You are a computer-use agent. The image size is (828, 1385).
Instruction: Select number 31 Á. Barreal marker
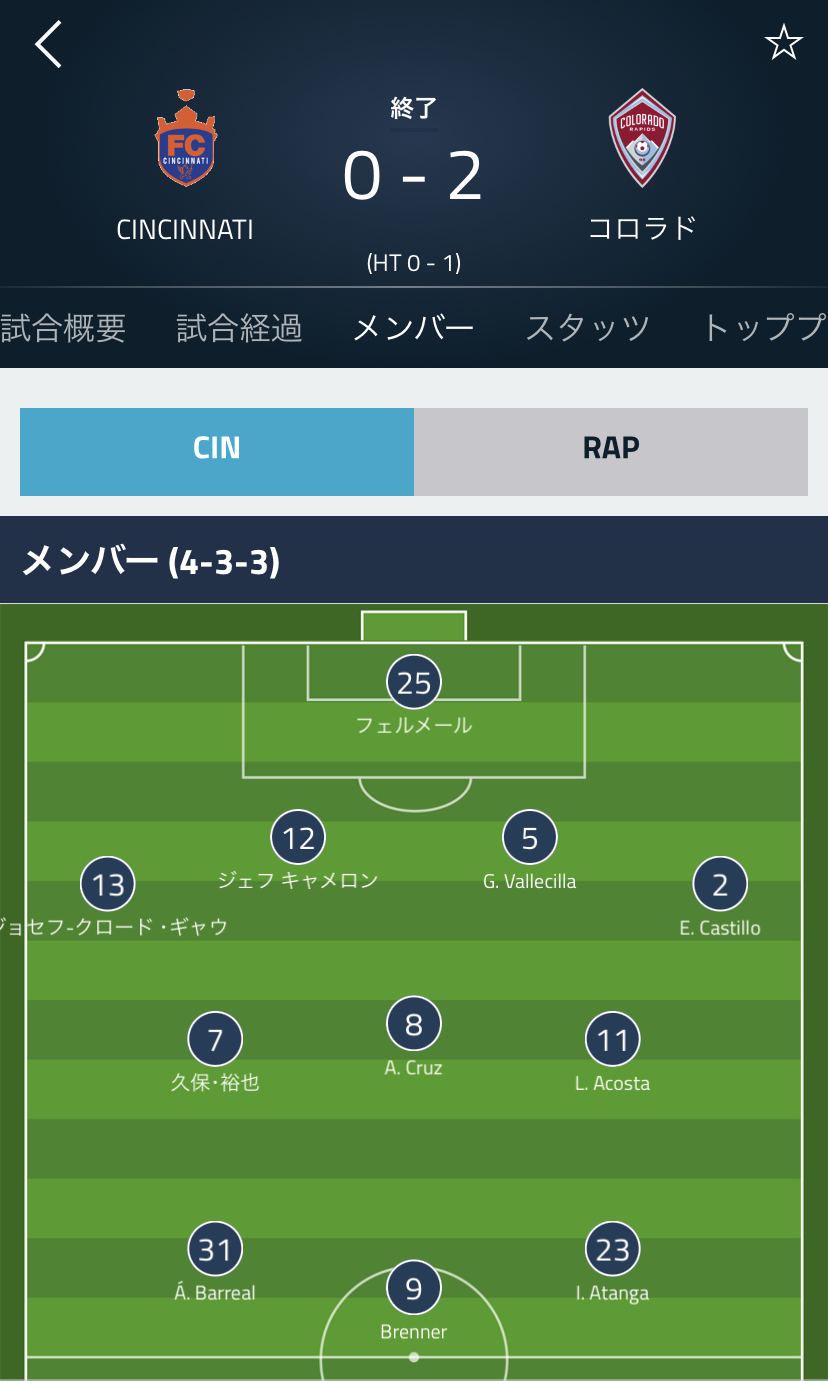point(215,1250)
